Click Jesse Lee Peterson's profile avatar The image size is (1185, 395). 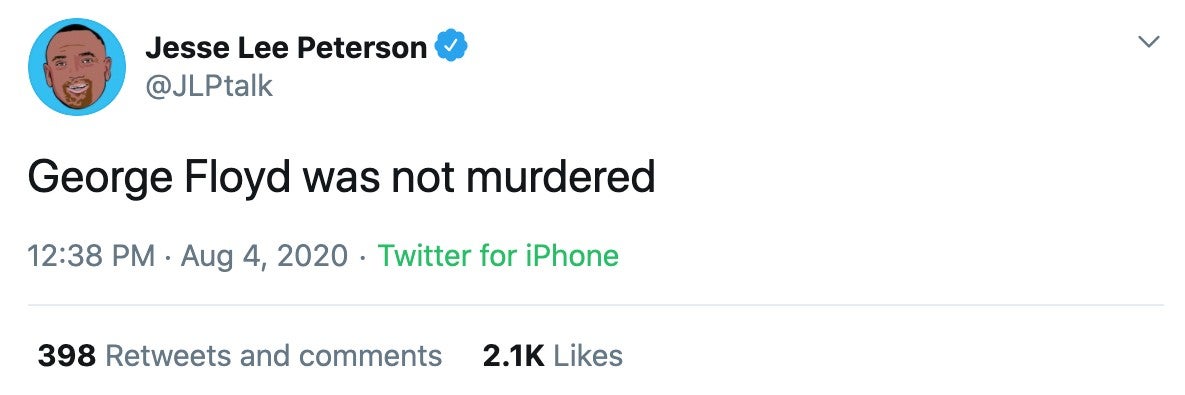(76, 66)
